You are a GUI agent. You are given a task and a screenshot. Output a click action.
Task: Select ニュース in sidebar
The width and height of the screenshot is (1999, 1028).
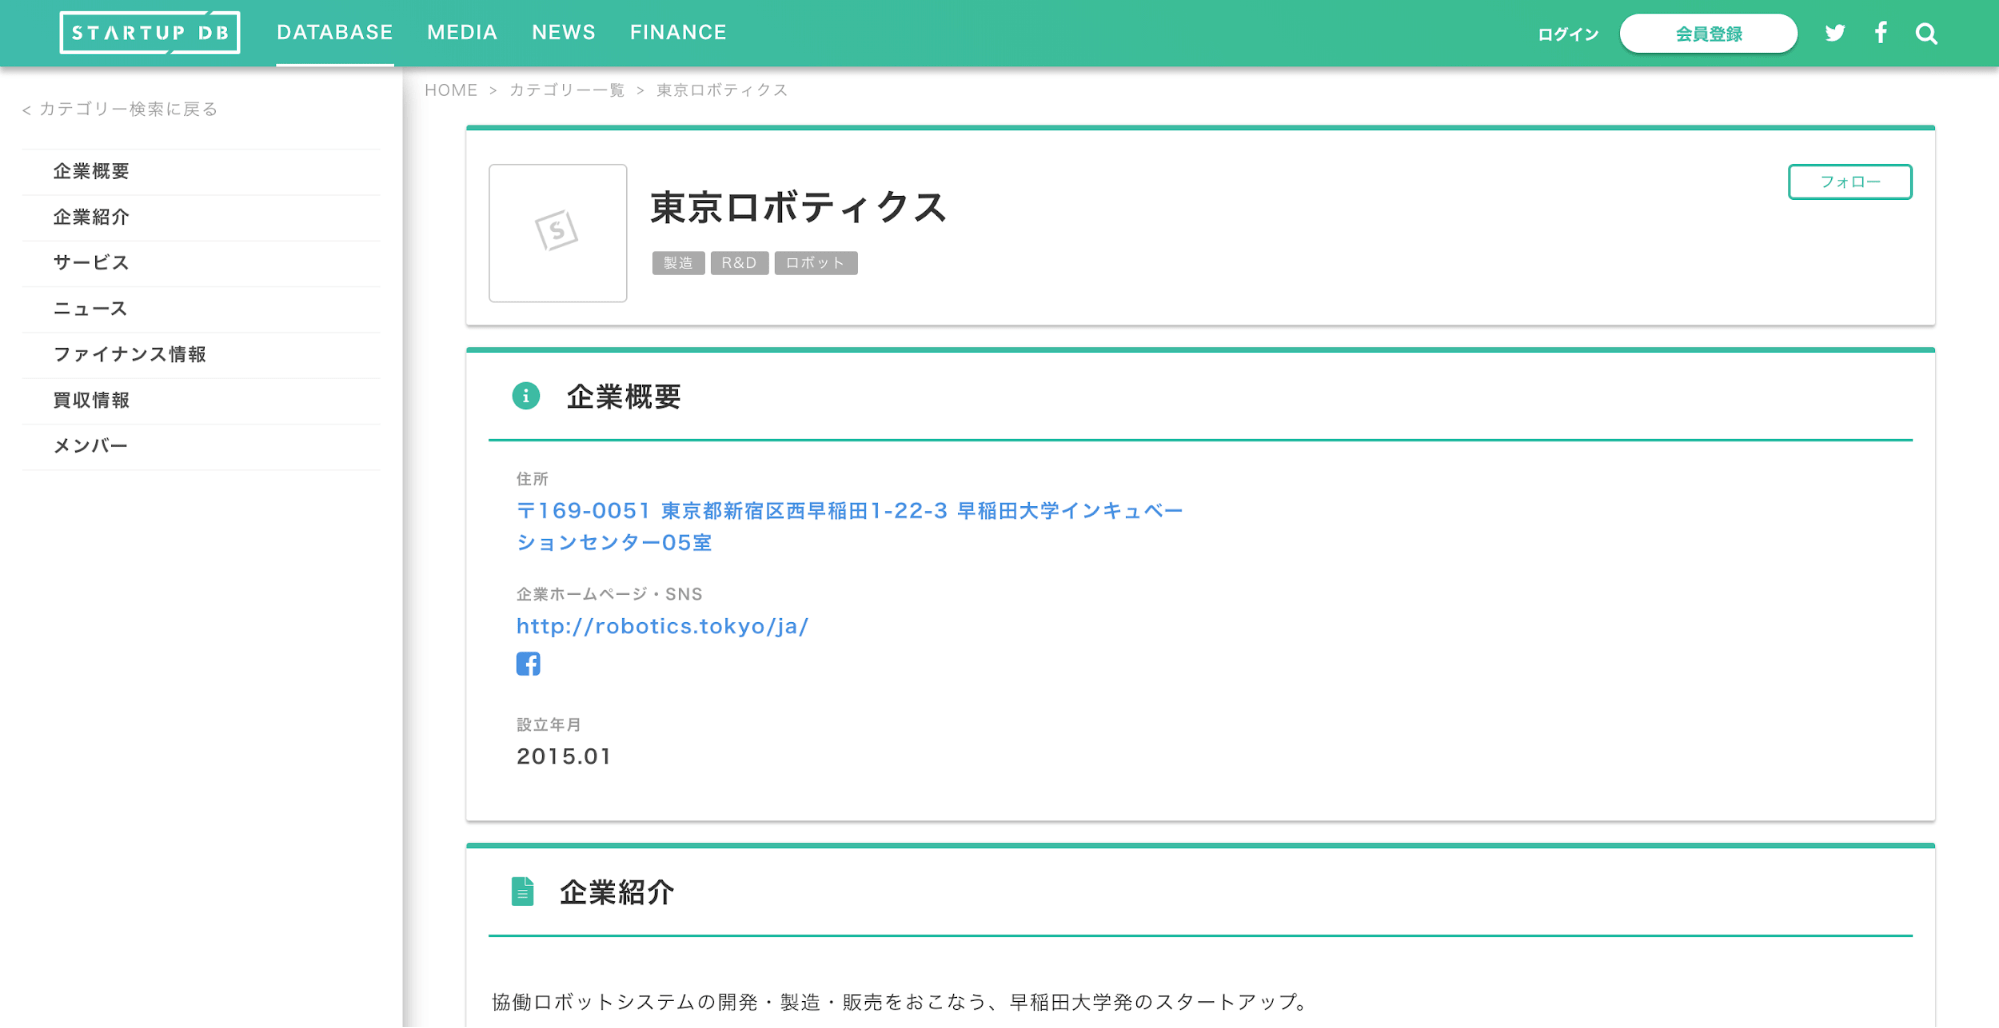pyautogui.click(x=201, y=310)
